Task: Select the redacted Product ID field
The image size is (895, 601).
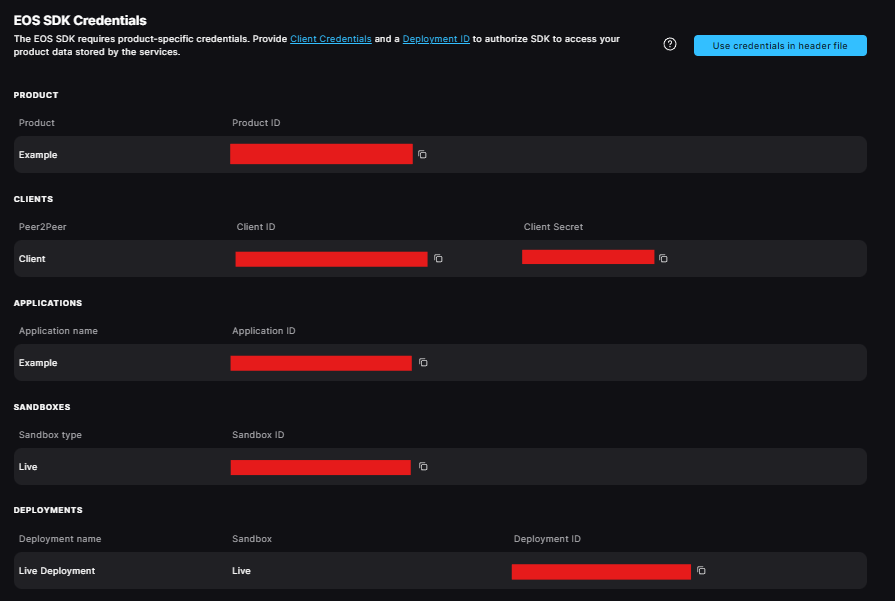Action: [x=321, y=154]
